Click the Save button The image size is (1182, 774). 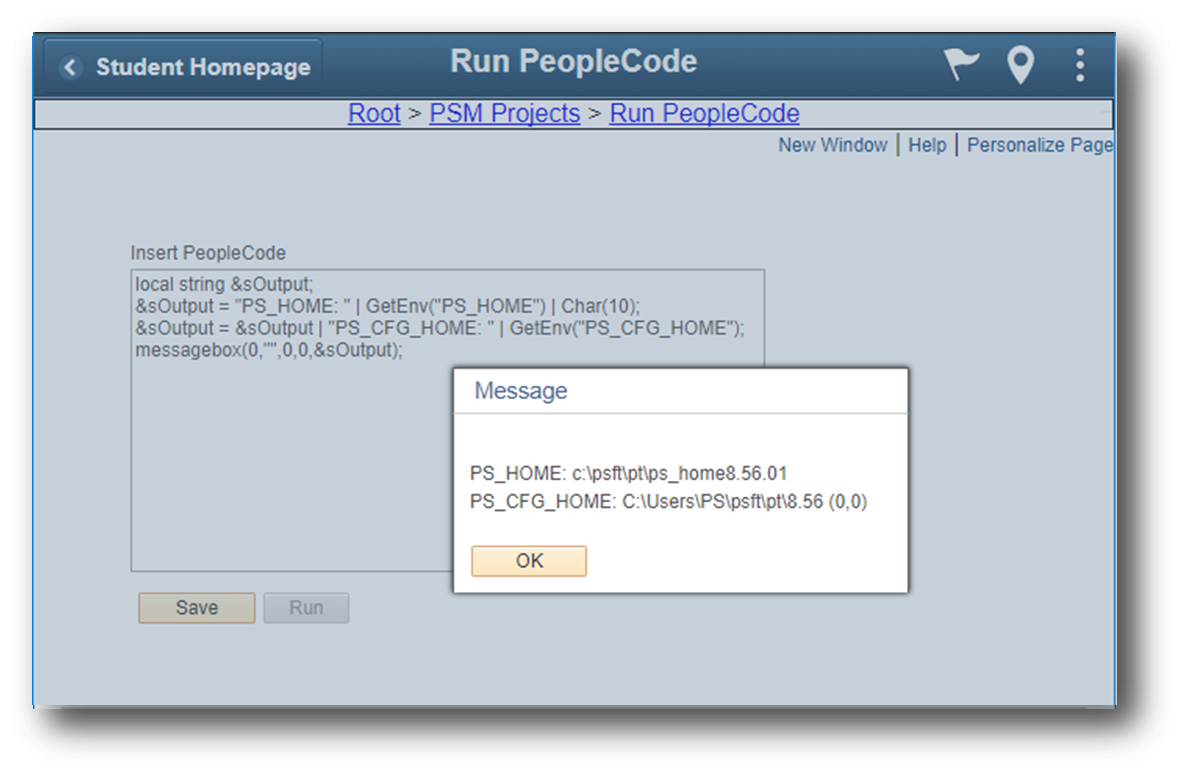point(196,608)
